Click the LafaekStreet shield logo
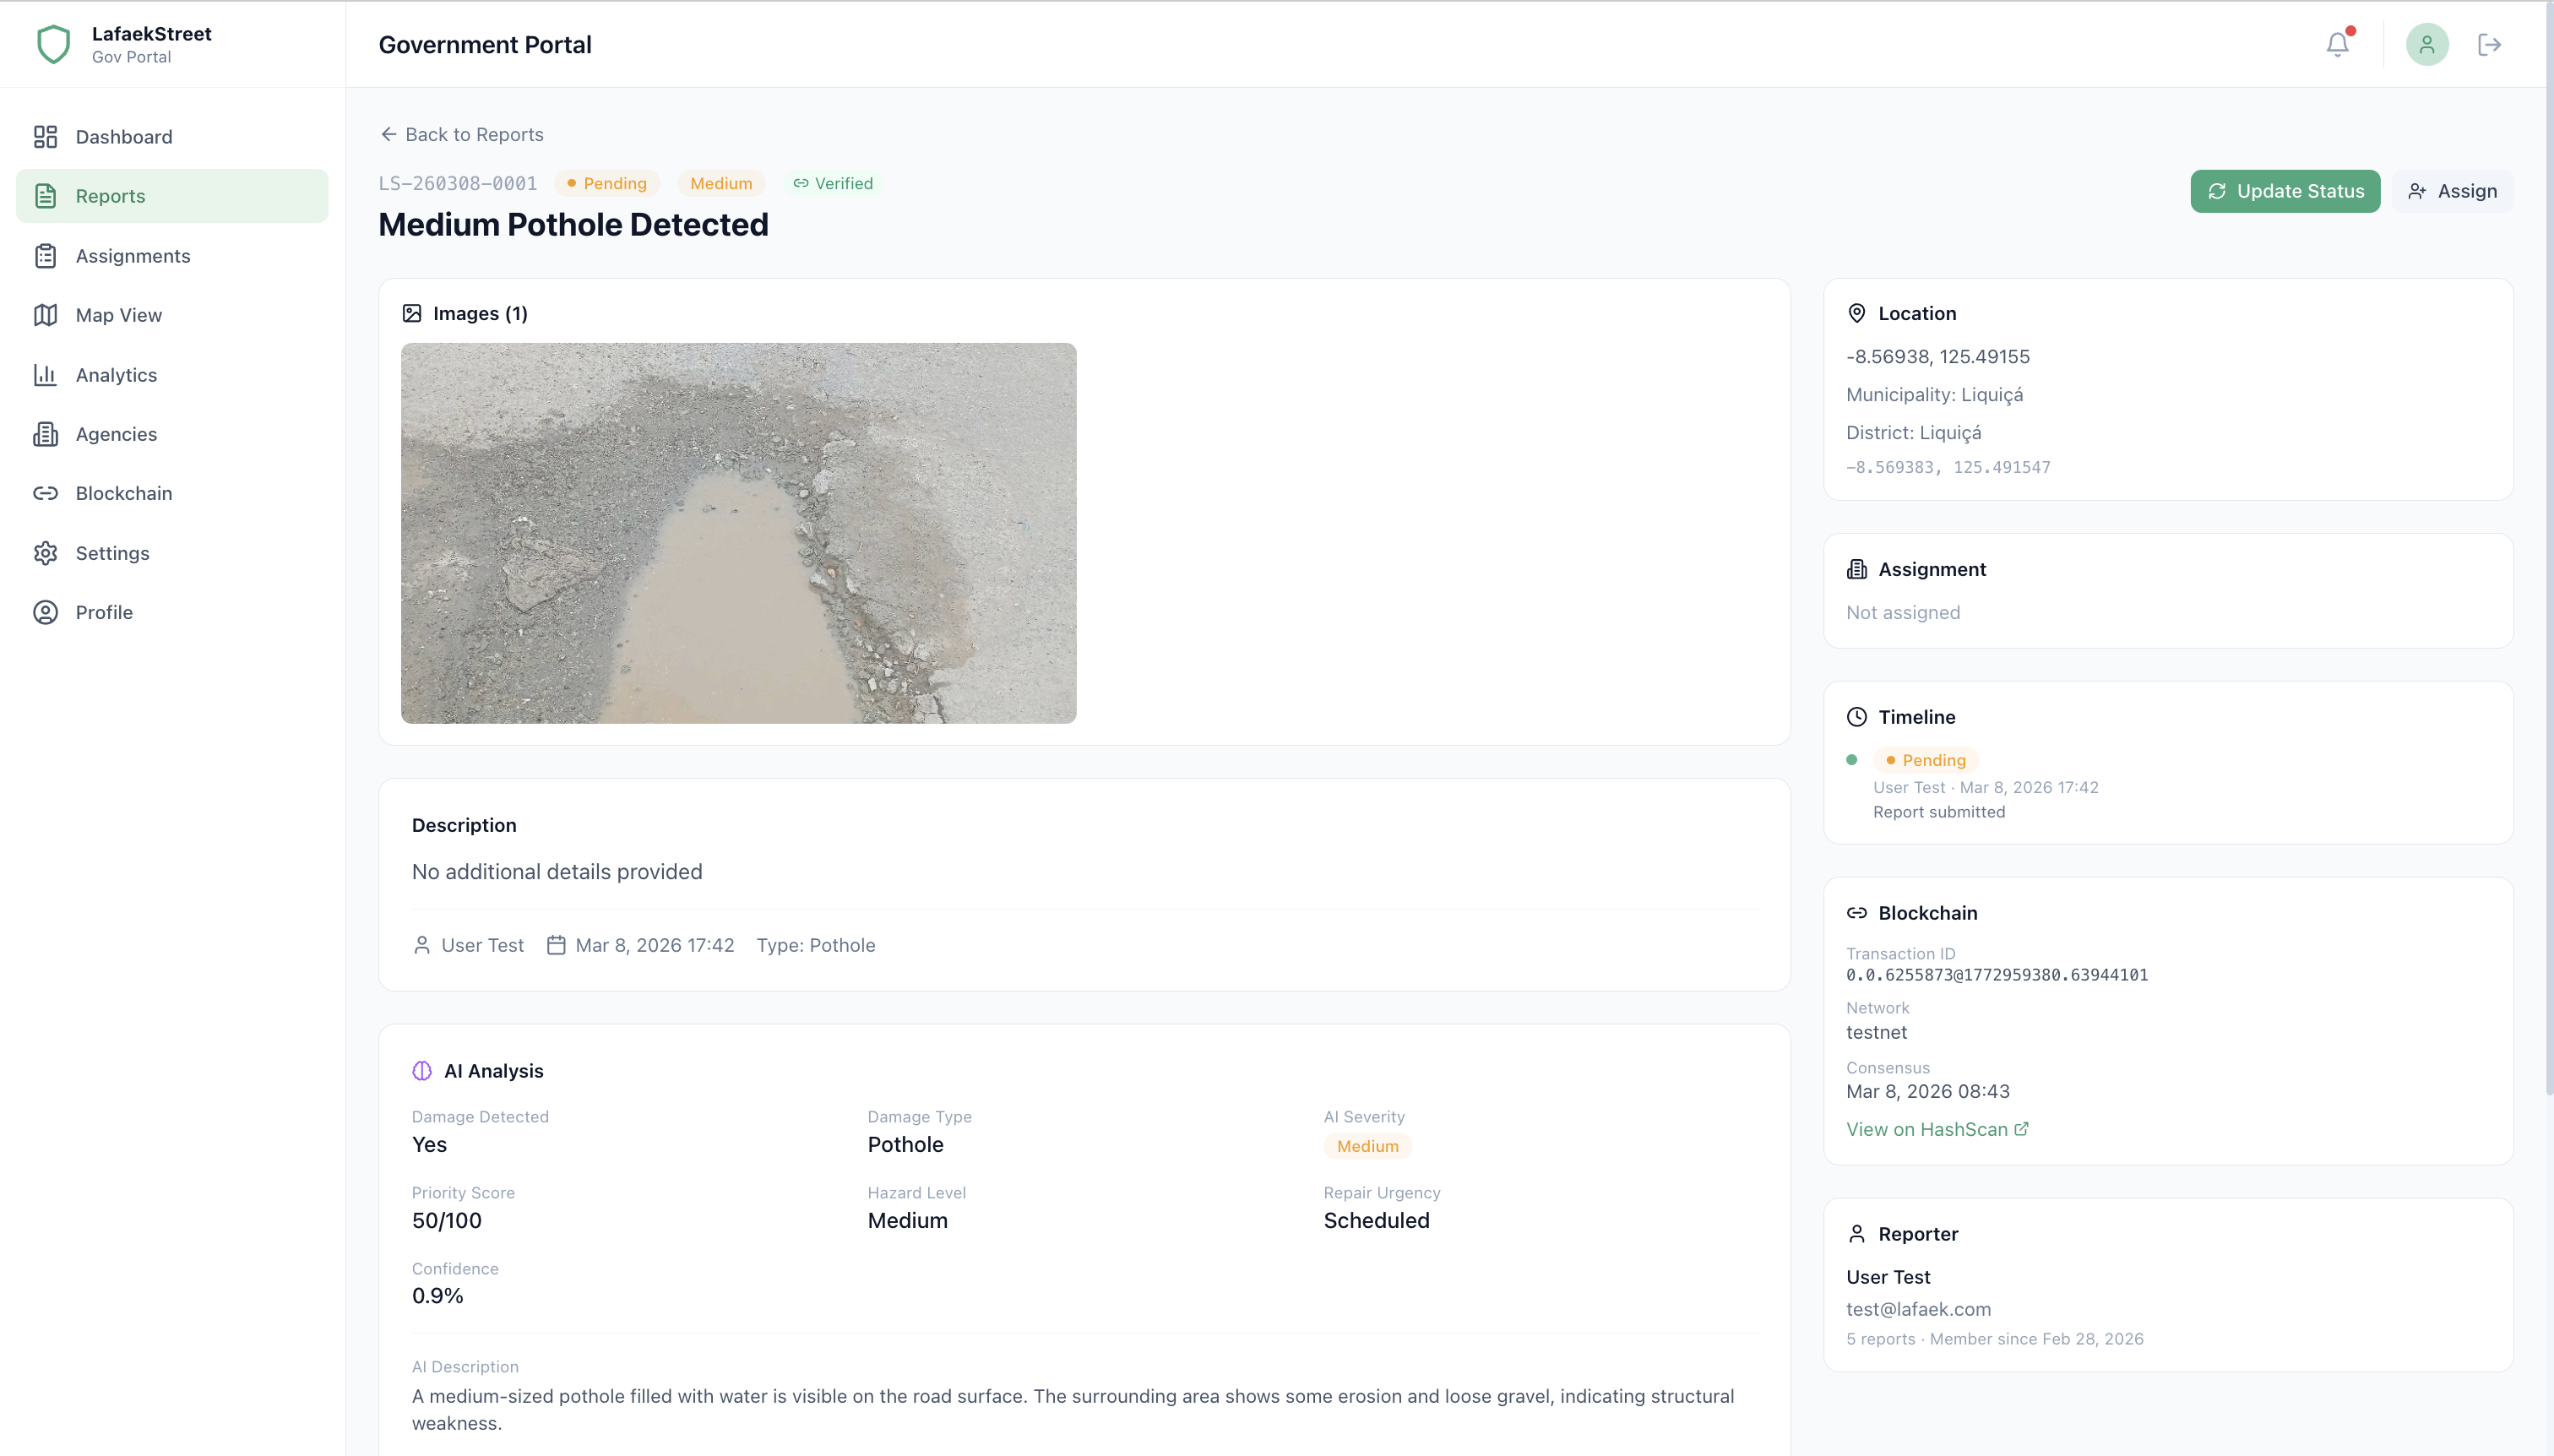 [53, 44]
